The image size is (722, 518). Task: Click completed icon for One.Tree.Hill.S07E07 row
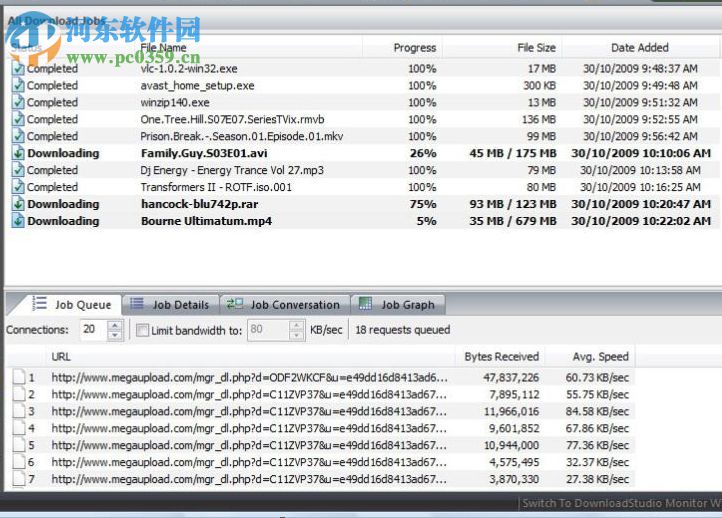click(18, 119)
